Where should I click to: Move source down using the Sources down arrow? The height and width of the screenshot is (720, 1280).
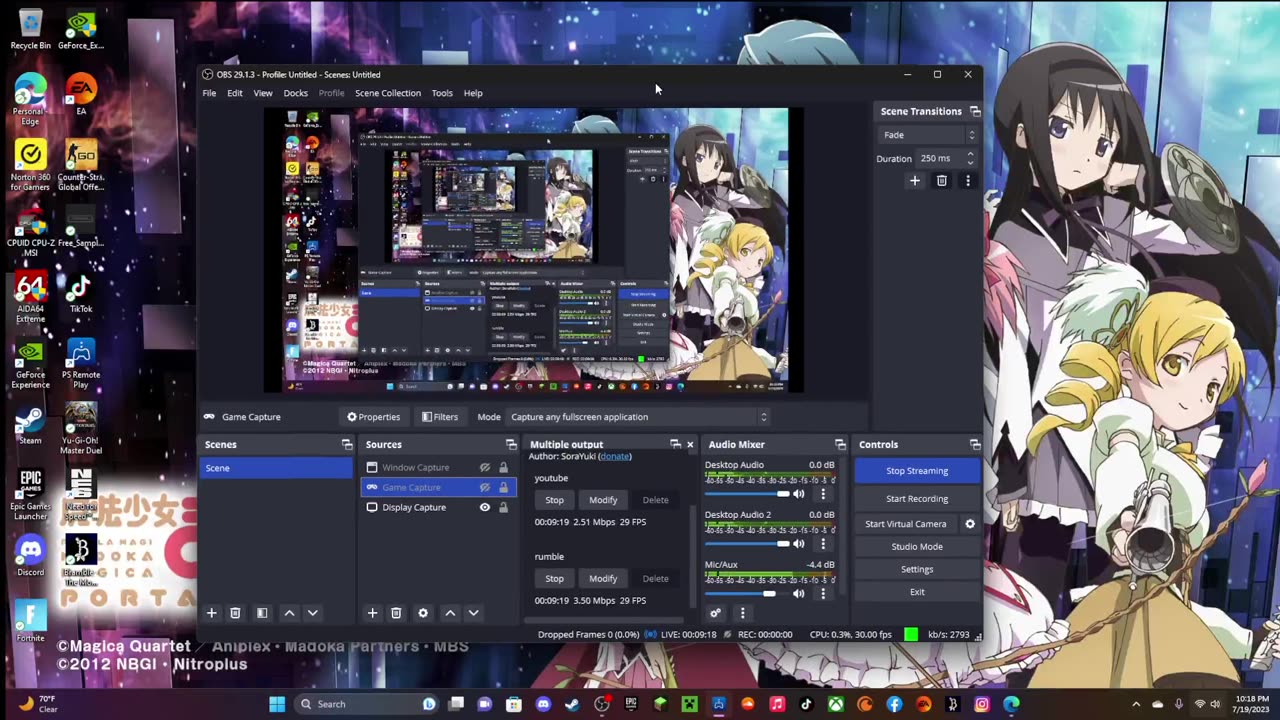click(473, 613)
